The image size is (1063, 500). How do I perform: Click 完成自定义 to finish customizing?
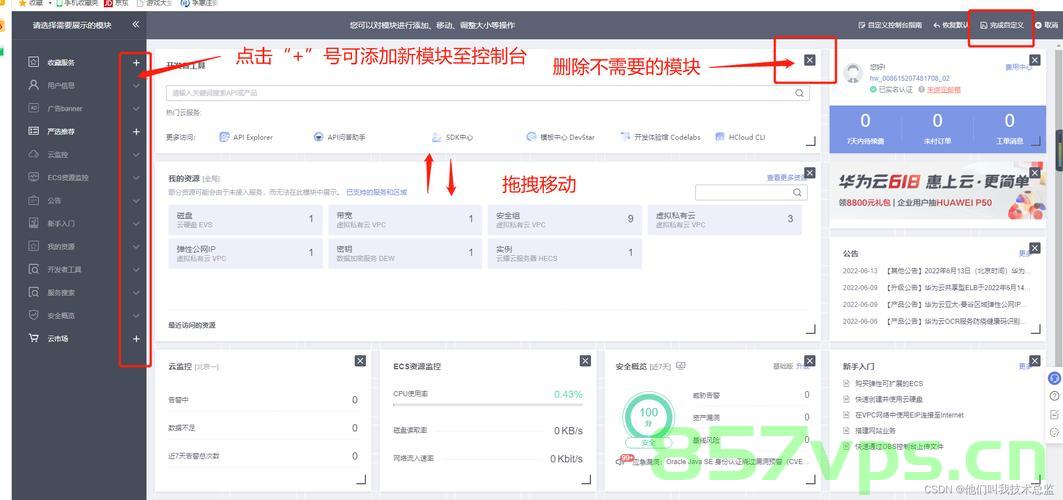(1002, 25)
